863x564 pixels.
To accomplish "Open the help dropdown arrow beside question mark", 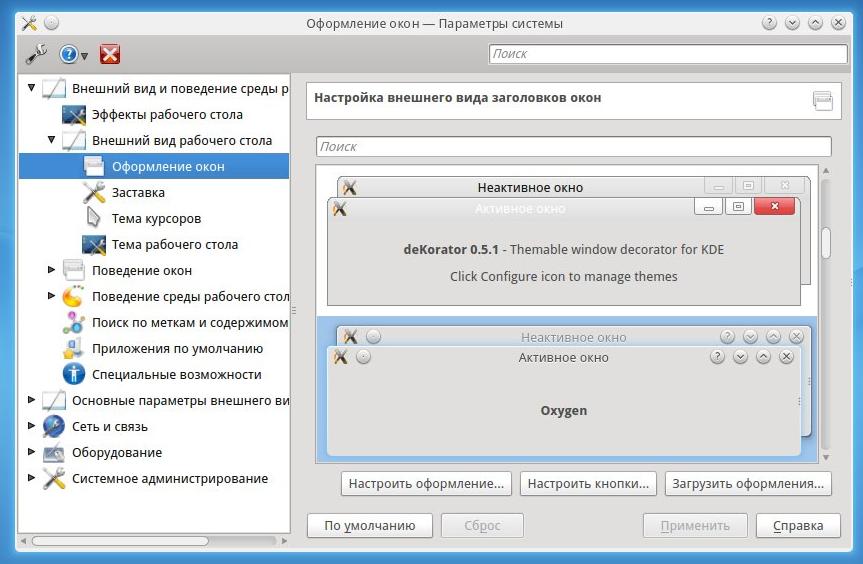I will click(84, 56).
